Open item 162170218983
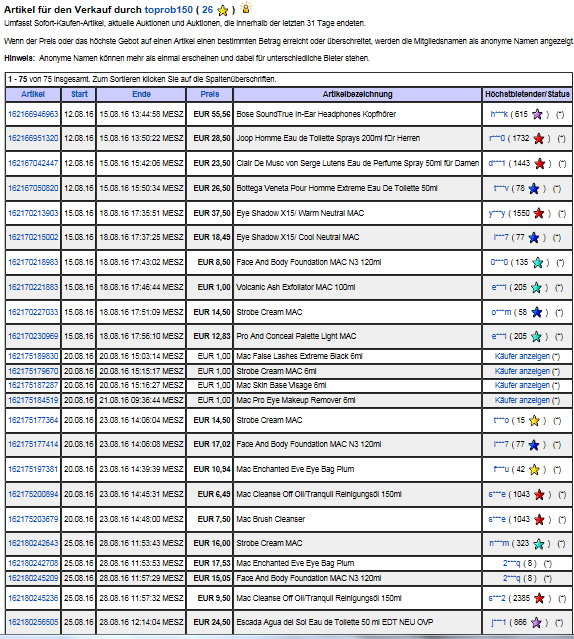Screen dimensions: 574x639 [x=33, y=262]
